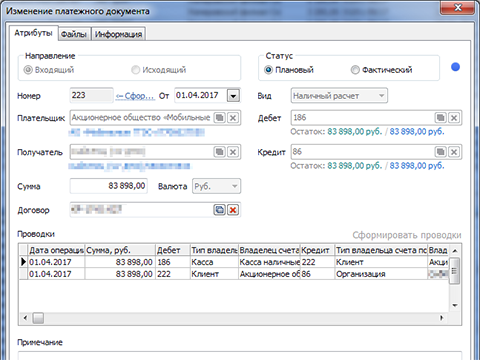
Task: Open the date picker dropdown for От
Action: coord(233,96)
